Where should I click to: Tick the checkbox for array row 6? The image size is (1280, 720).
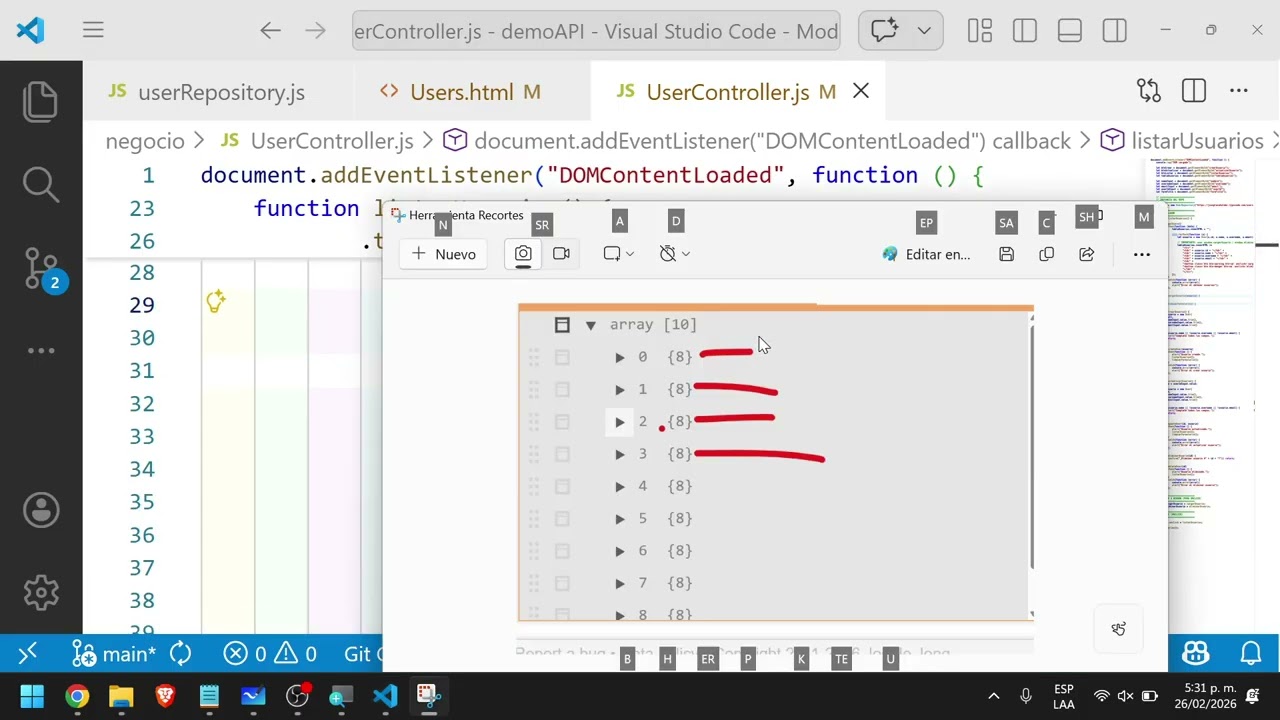562,551
